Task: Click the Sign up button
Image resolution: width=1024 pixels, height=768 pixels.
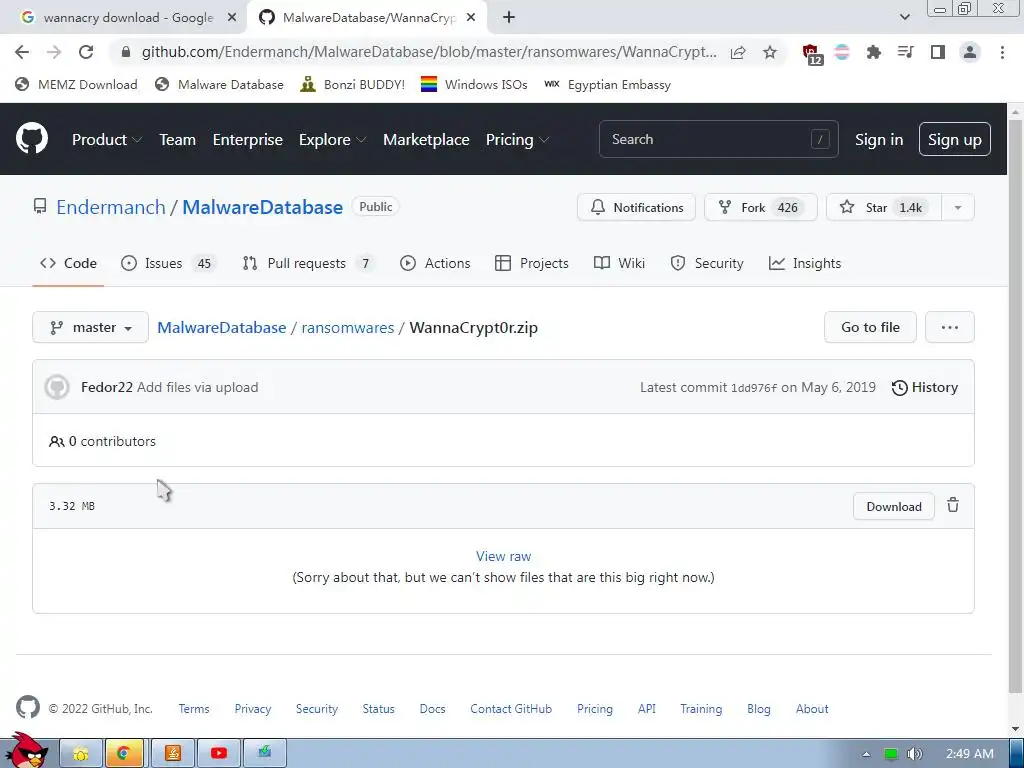Action: coord(954,139)
